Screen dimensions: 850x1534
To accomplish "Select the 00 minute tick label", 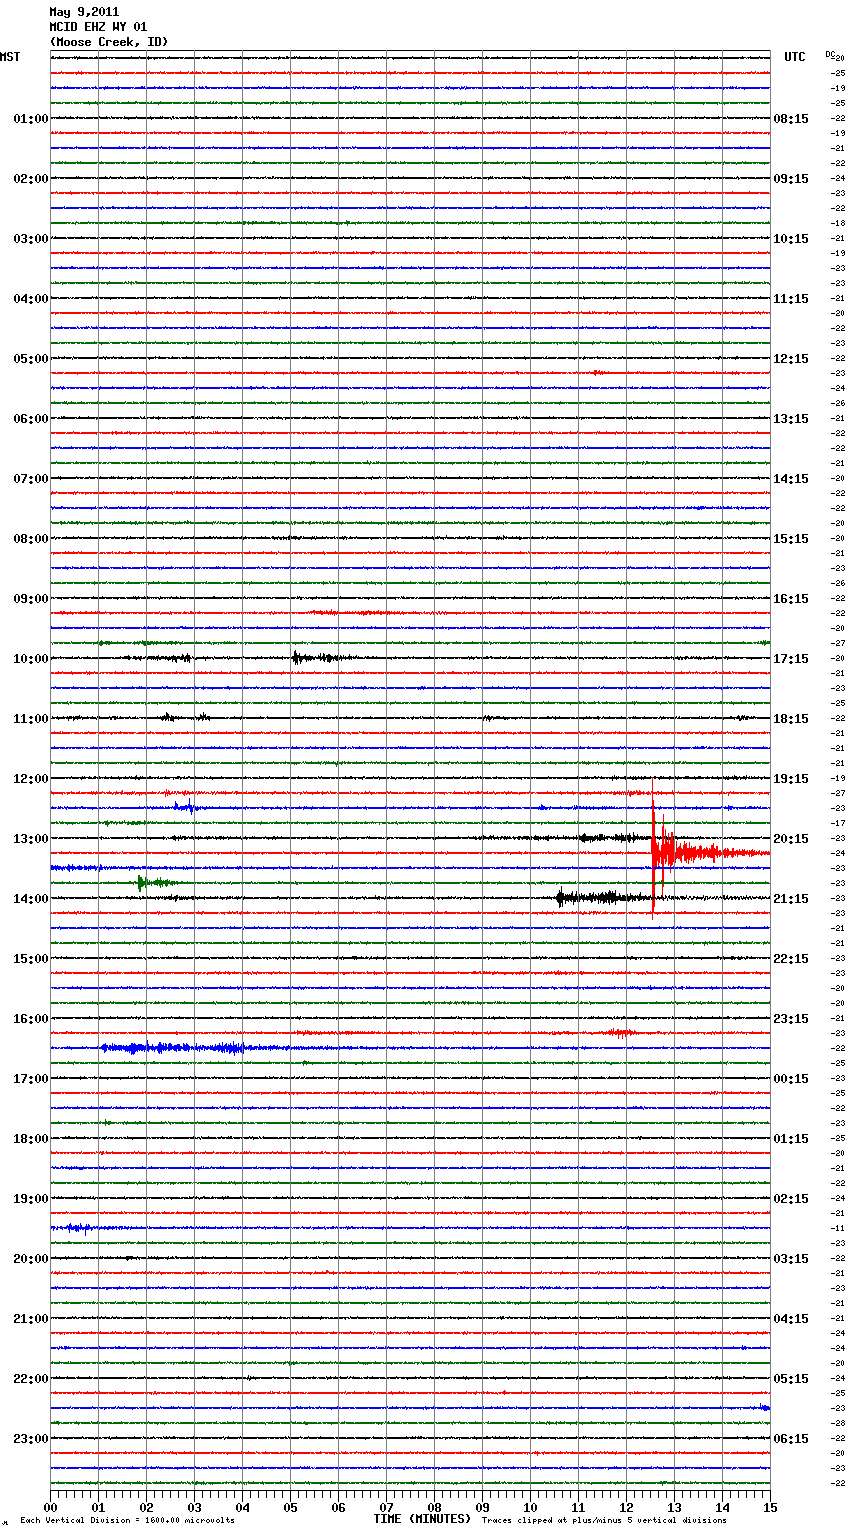I will click(x=50, y=1506).
